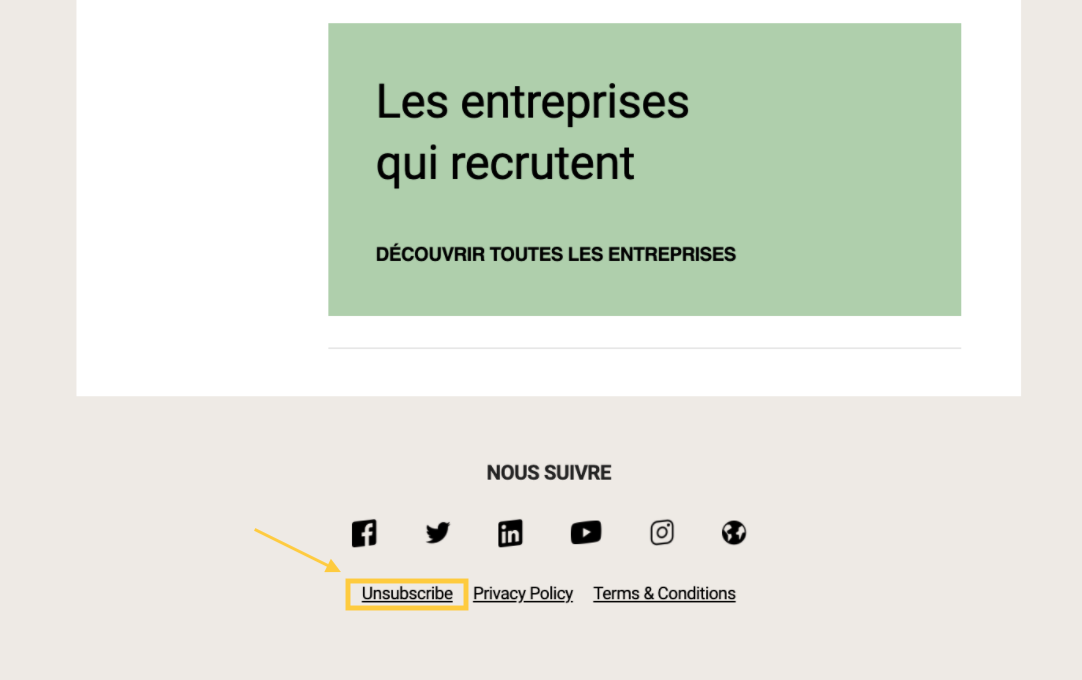This screenshot has height=680, width=1082.
Task: Open the Facebook social icon
Action: pos(364,533)
